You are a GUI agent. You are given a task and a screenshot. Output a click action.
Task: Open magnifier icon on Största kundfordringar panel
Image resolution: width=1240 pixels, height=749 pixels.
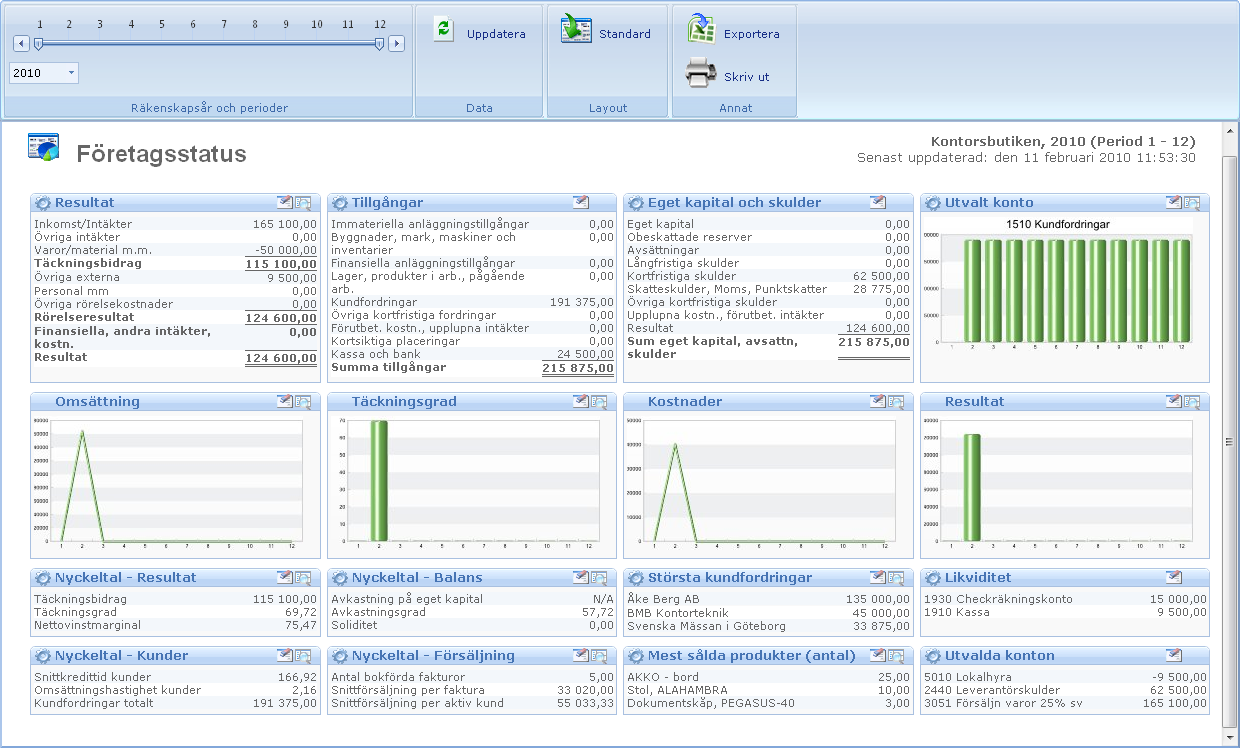[x=895, y=578]
